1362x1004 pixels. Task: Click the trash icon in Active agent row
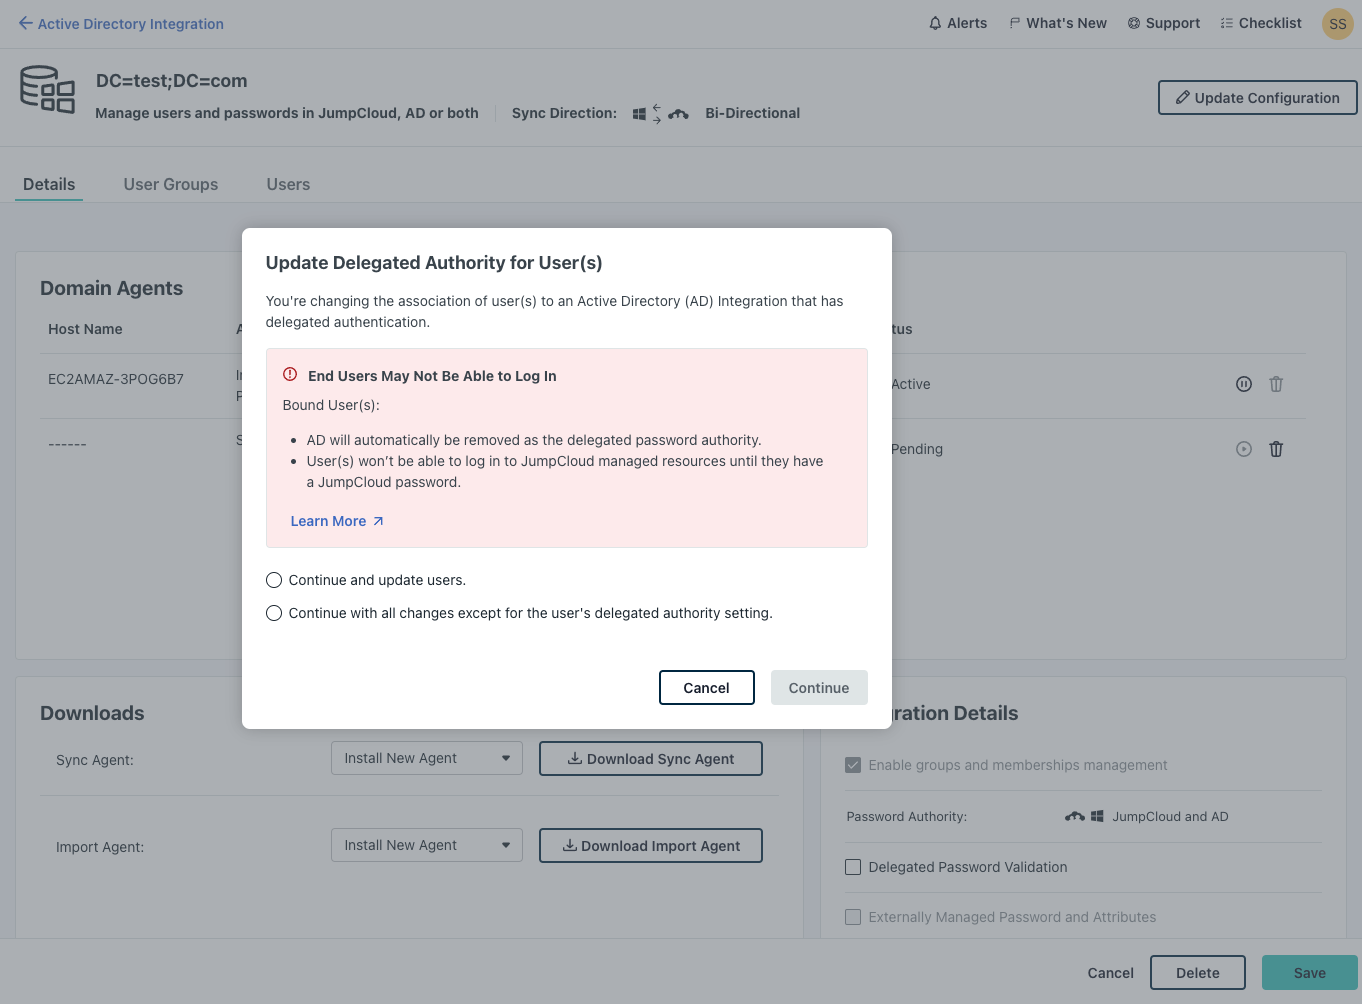pyautogui.click(x=1276, y=384)
